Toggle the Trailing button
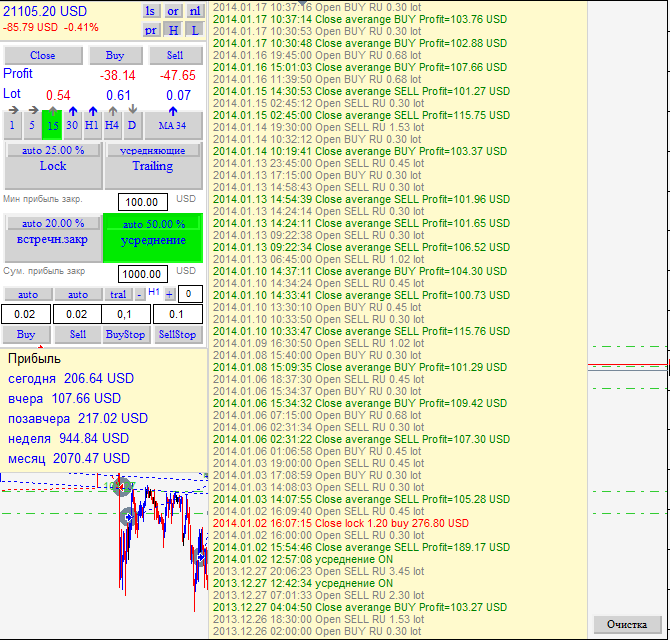 point(153,171)
